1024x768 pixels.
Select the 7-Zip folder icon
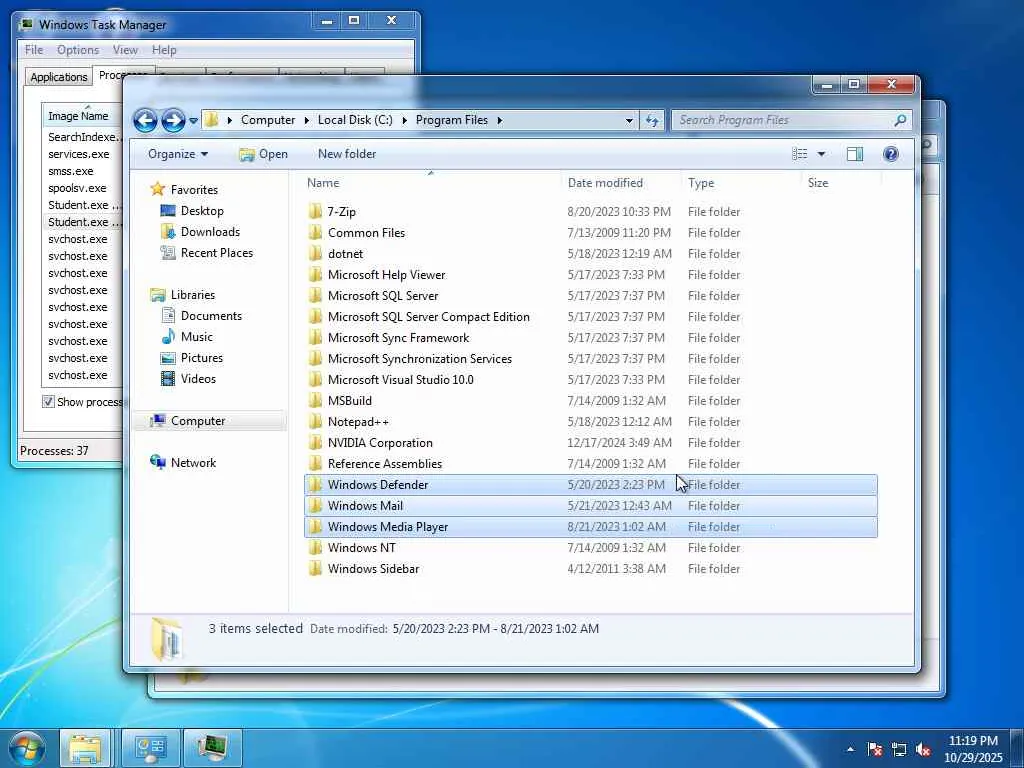click(315, 211)
